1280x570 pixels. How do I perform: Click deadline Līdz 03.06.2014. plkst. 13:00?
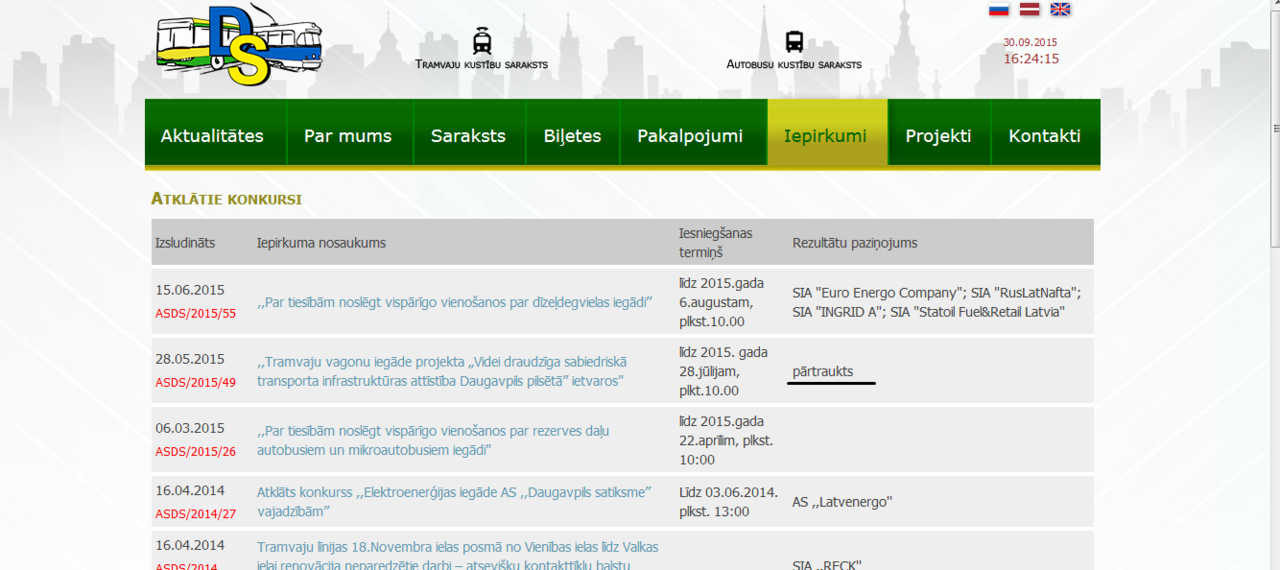click(728, 502)
